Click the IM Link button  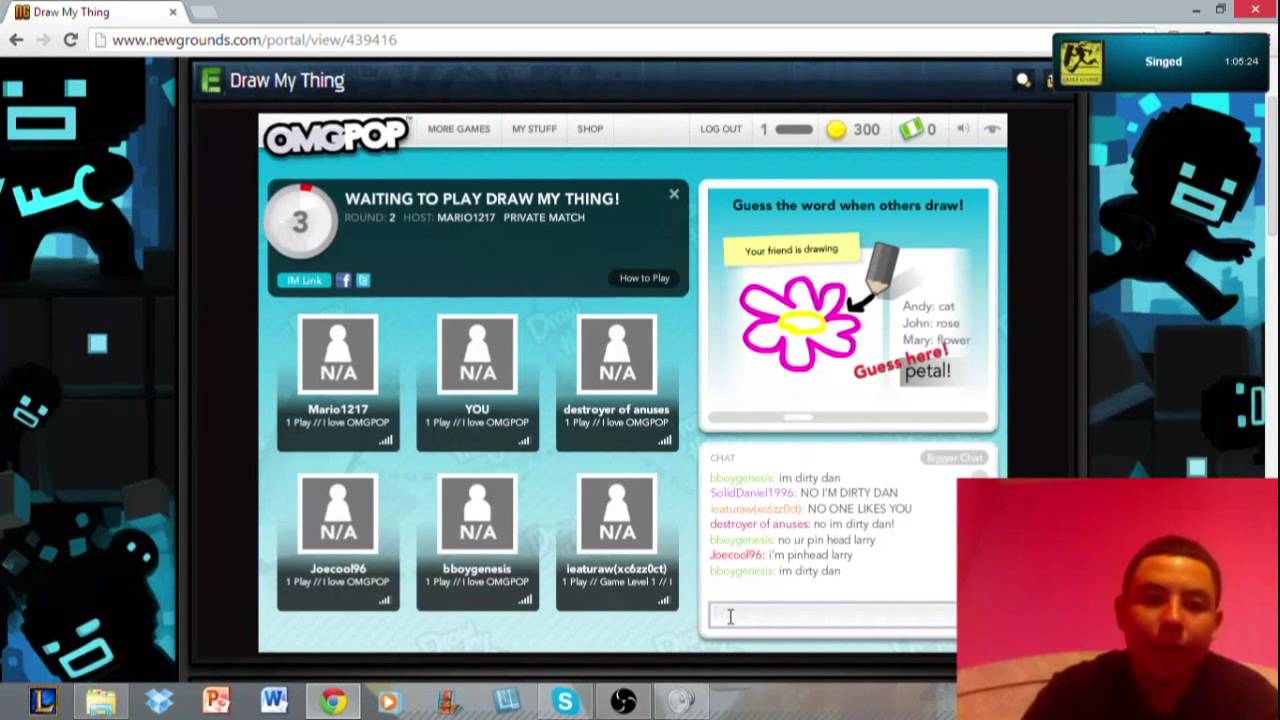coord(304,280)
